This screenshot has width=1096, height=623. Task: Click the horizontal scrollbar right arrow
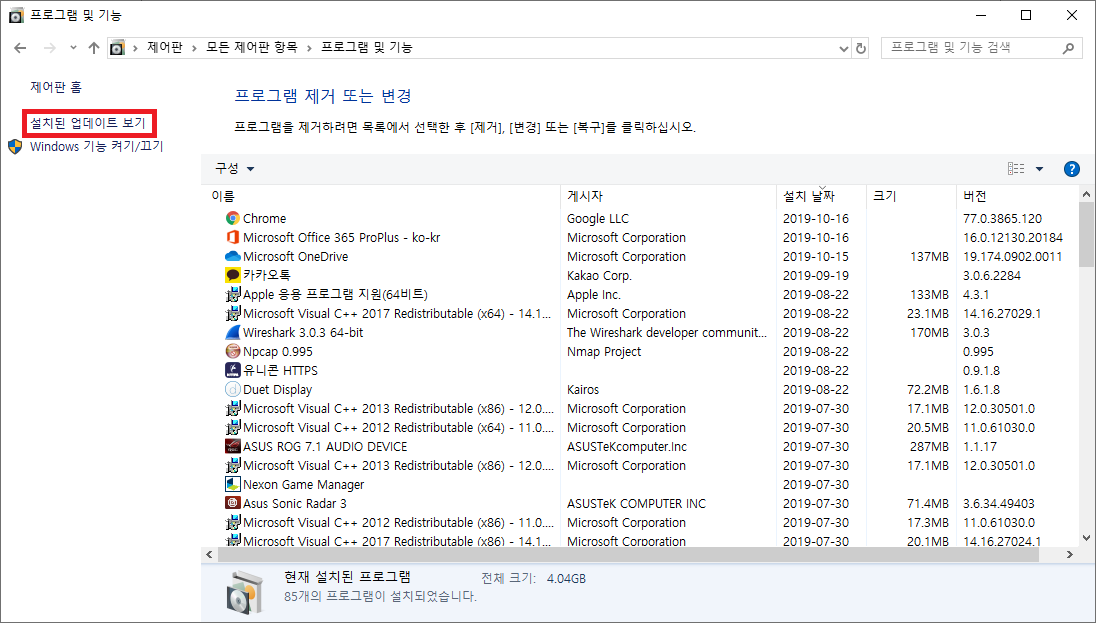[x=1069, y=554]
